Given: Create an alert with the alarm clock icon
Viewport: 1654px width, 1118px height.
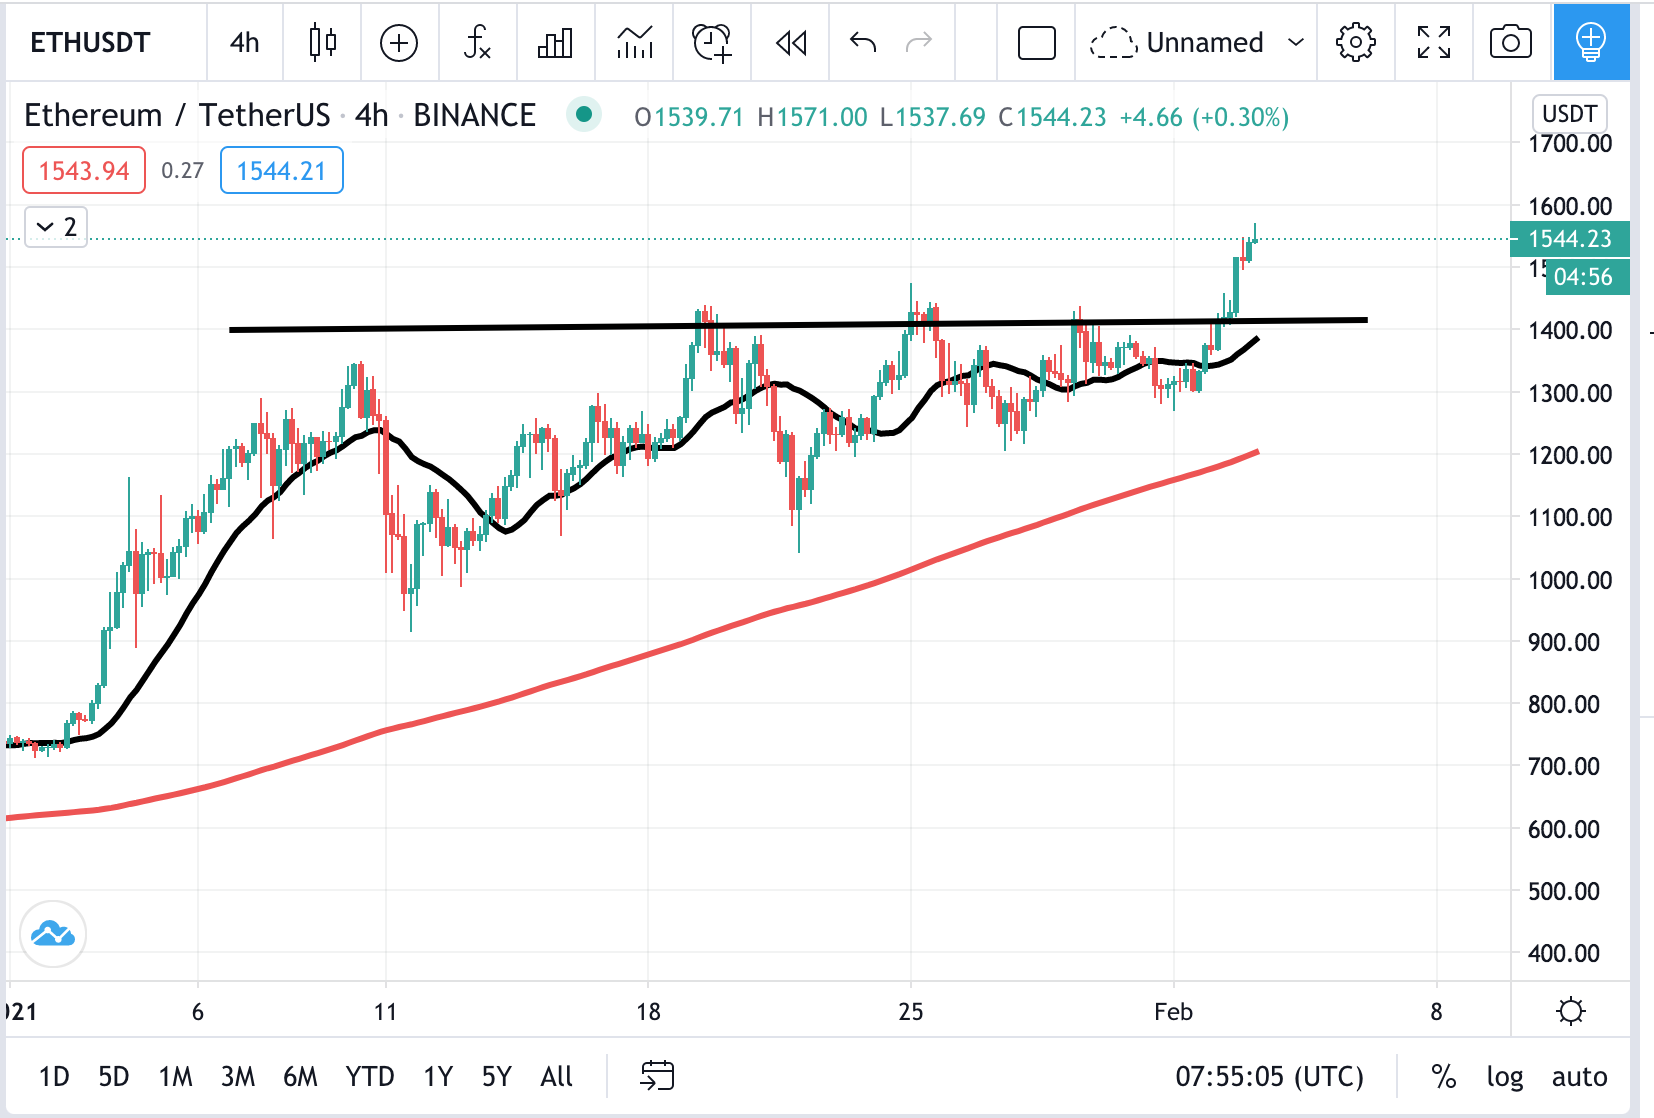Looking at the screenshot, I should pyautogui.click(x=712, y=42).
